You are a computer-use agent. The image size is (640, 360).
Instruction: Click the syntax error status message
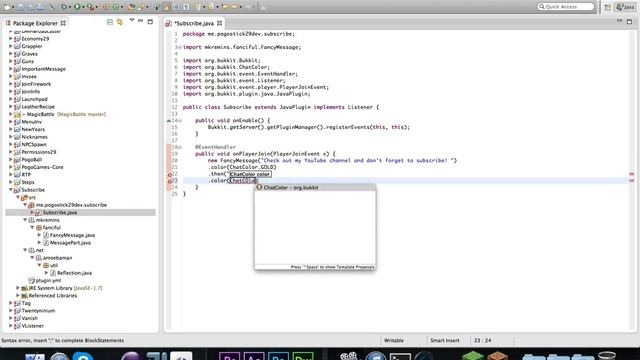(x=62, y=340)
